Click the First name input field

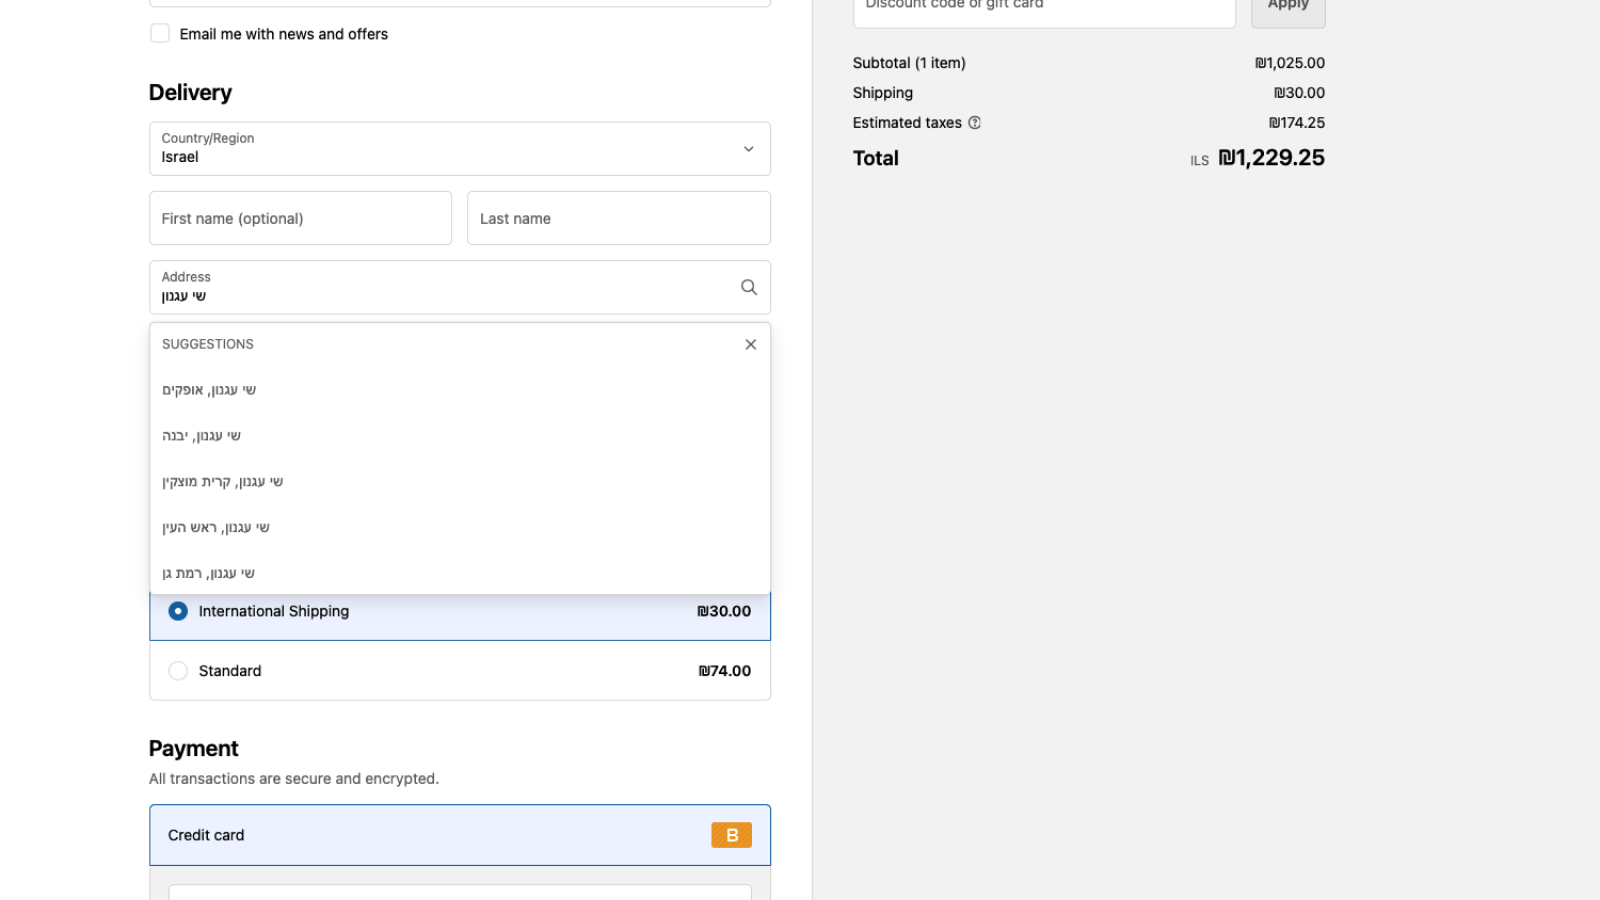pyautogui.click(x=300, y=218)
